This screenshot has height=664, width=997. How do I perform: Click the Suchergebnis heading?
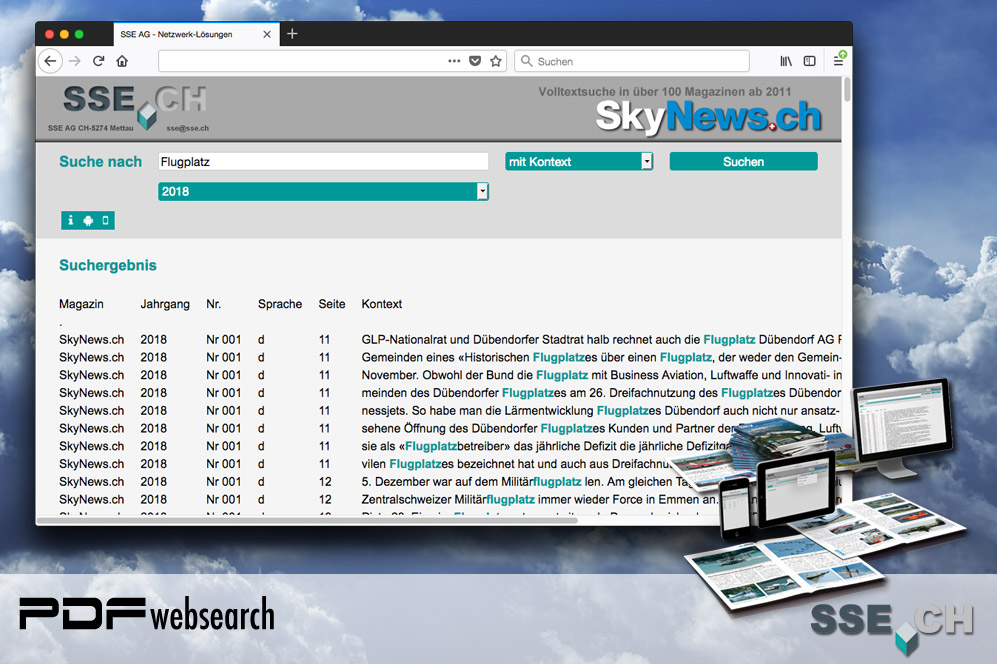tap(107, 265)
